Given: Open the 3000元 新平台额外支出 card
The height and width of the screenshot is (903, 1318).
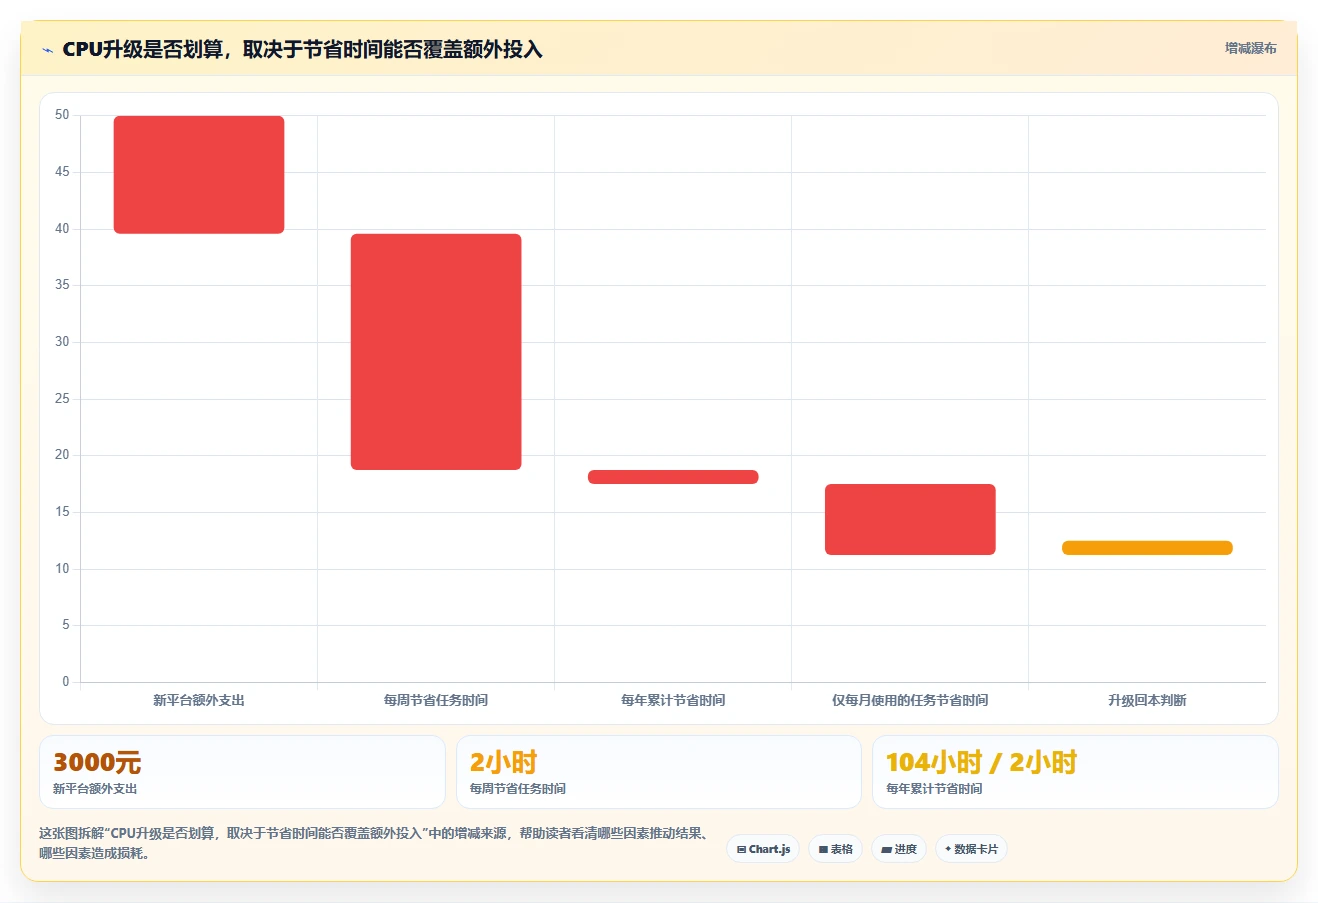Looking at the screenshot, I should (x=242, y=772).
